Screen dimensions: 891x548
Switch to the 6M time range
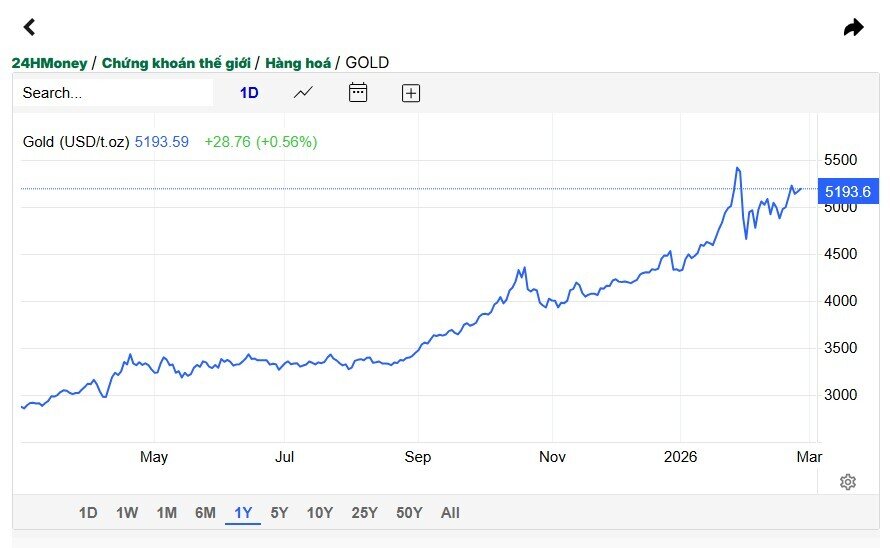205,513
